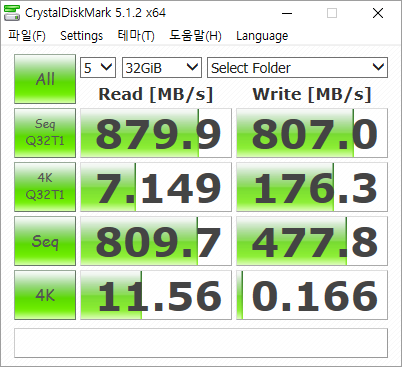Screen dimensions: 402x367
Task: Open the Select Folder drive dropdown
Action: pos(297,68)
